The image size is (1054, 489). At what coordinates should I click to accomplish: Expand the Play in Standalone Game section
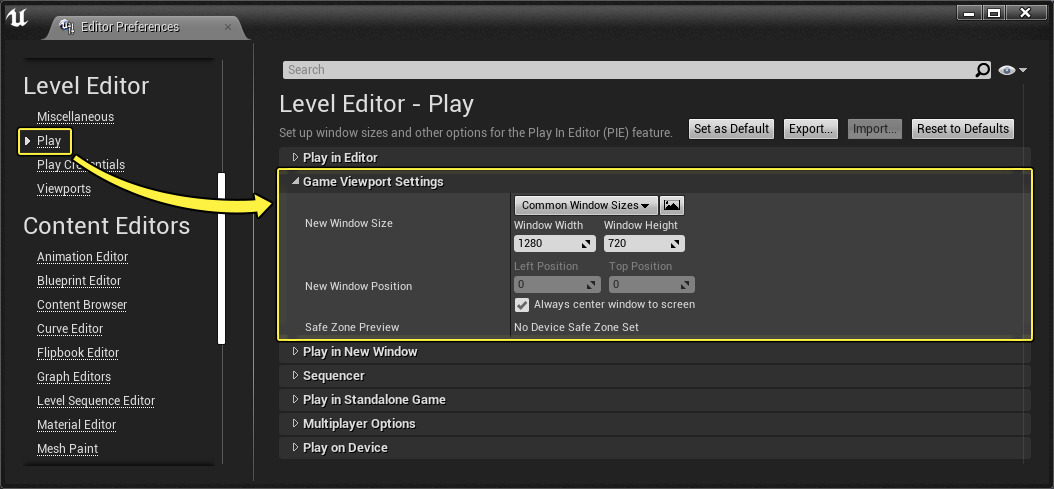coord(294,400)
